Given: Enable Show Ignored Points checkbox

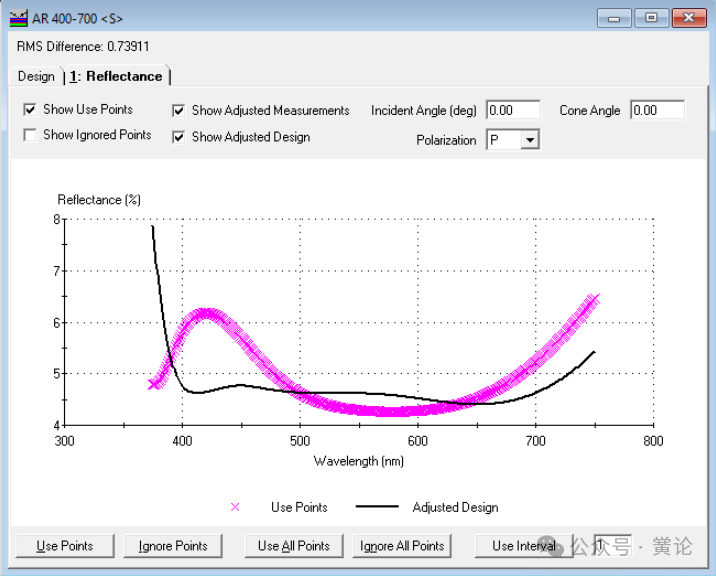Looking at the screenshot, I should point(30,135).
